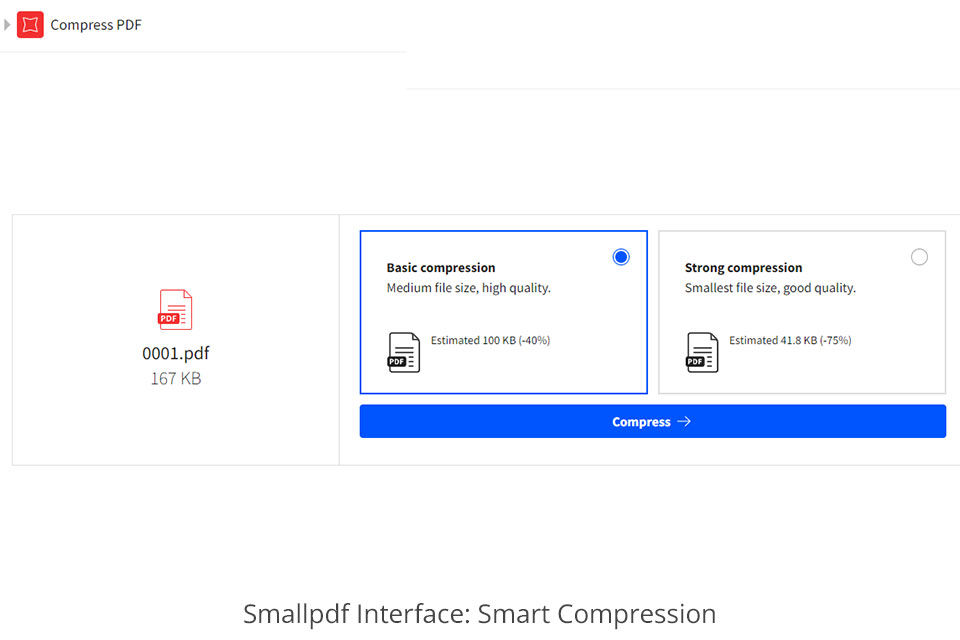Click the Basic compression heading
This screenshot has width=960, height=640.
pos(441,268)
